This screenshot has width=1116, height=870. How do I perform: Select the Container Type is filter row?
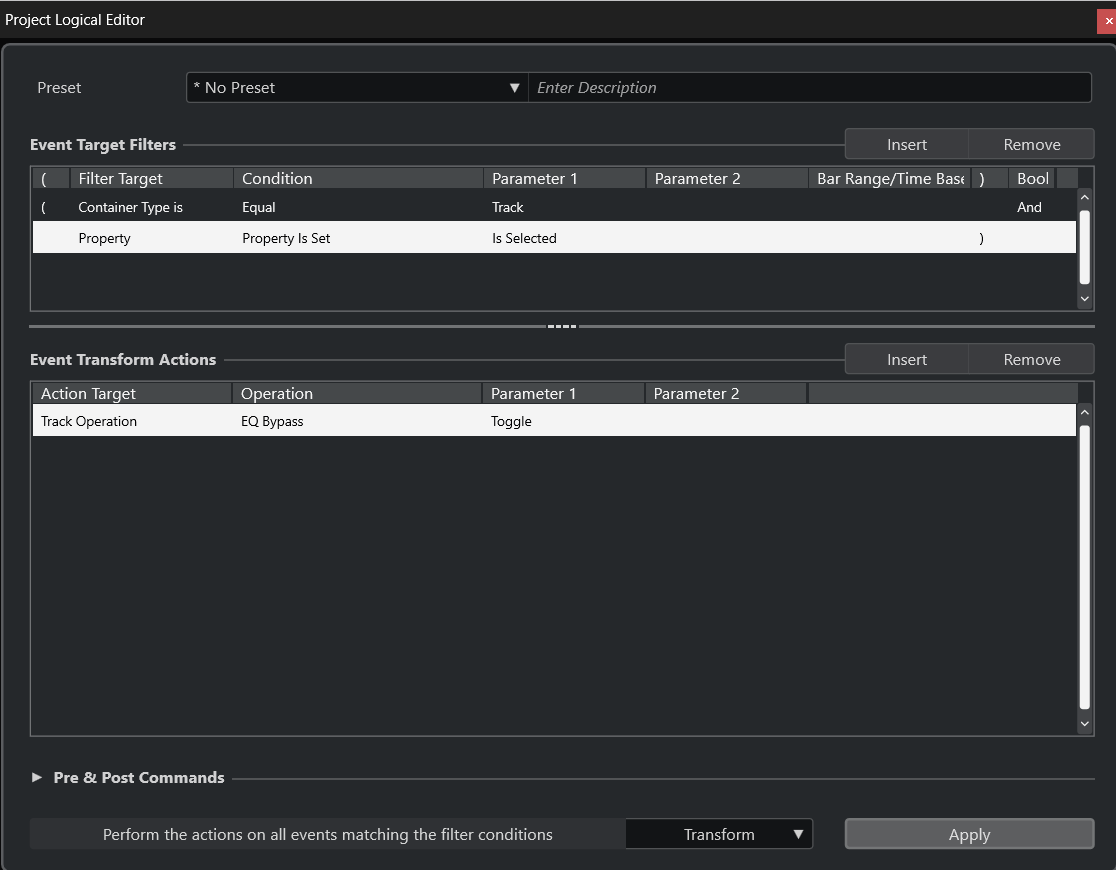point(130,208)
